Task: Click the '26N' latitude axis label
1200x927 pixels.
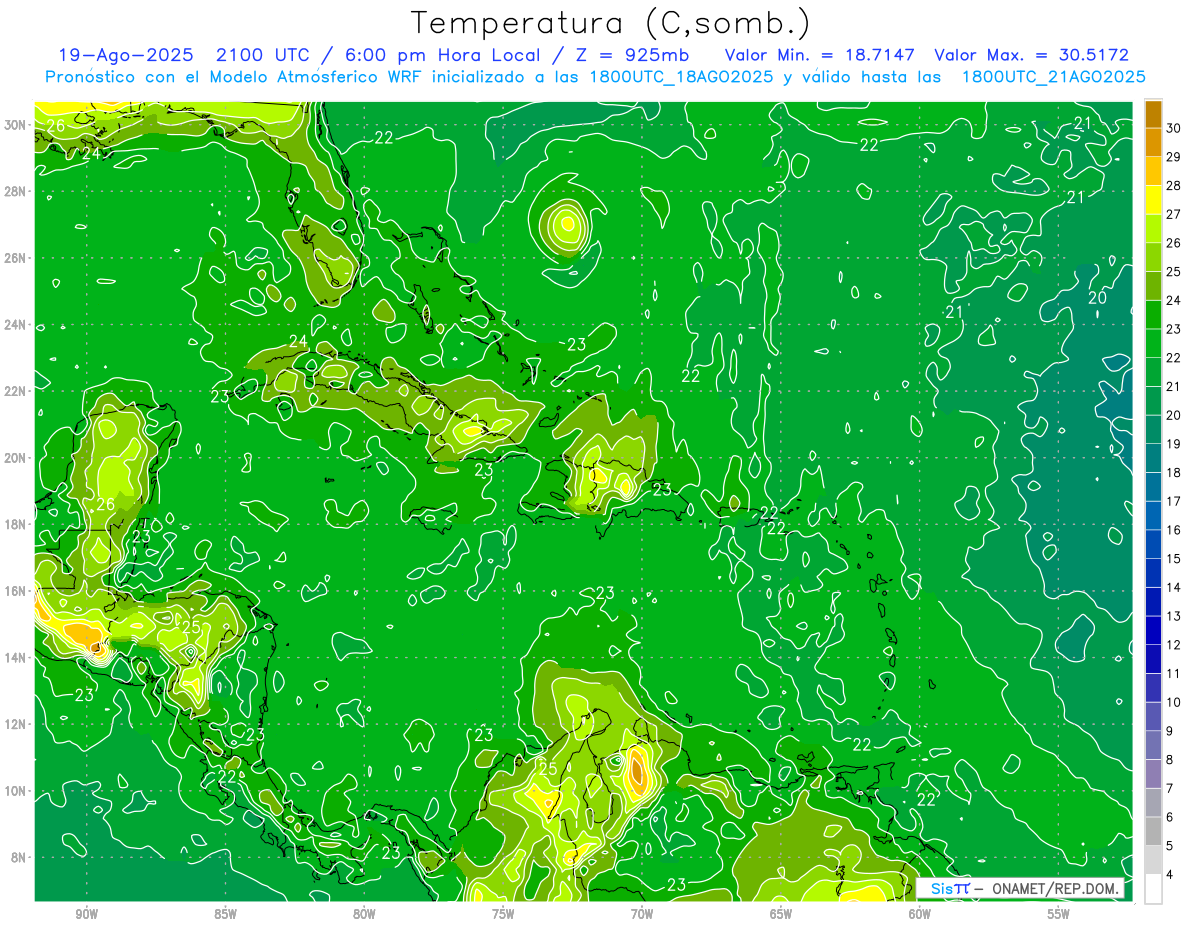Action: (x=16, y=258)
